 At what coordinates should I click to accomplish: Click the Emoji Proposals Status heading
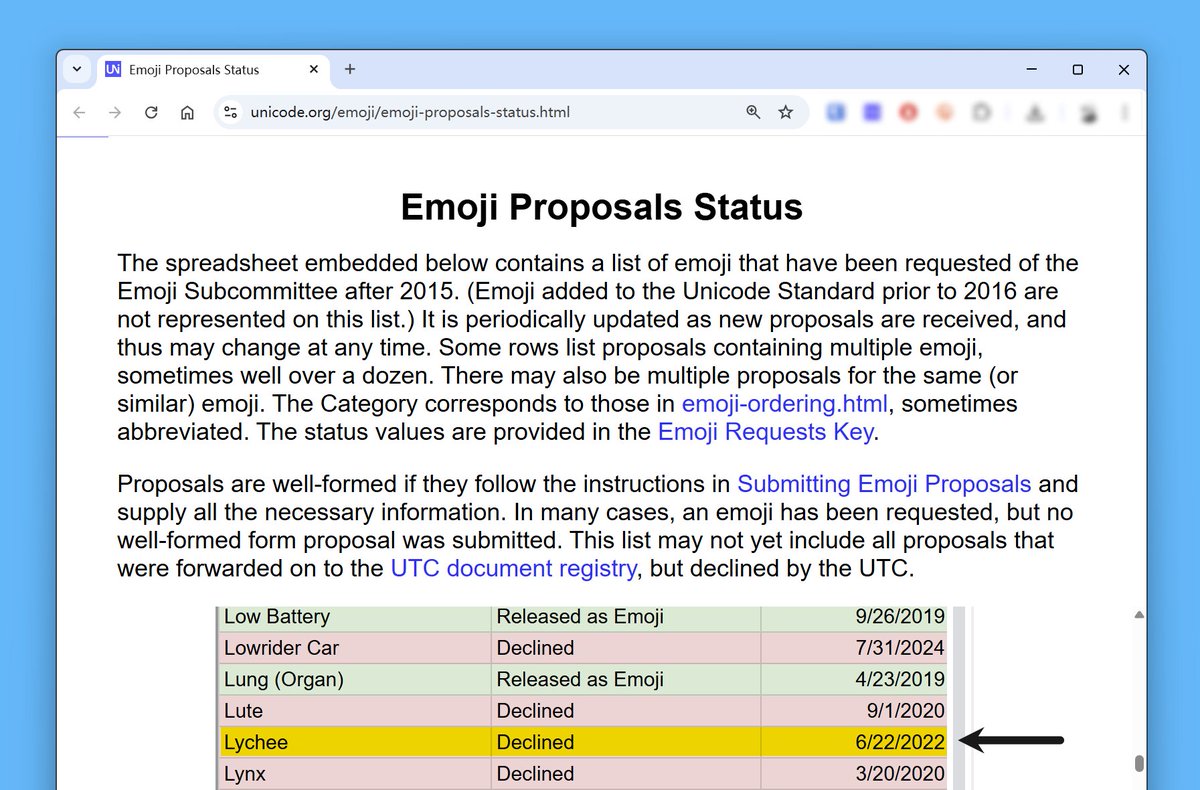[x=601, y=207]
